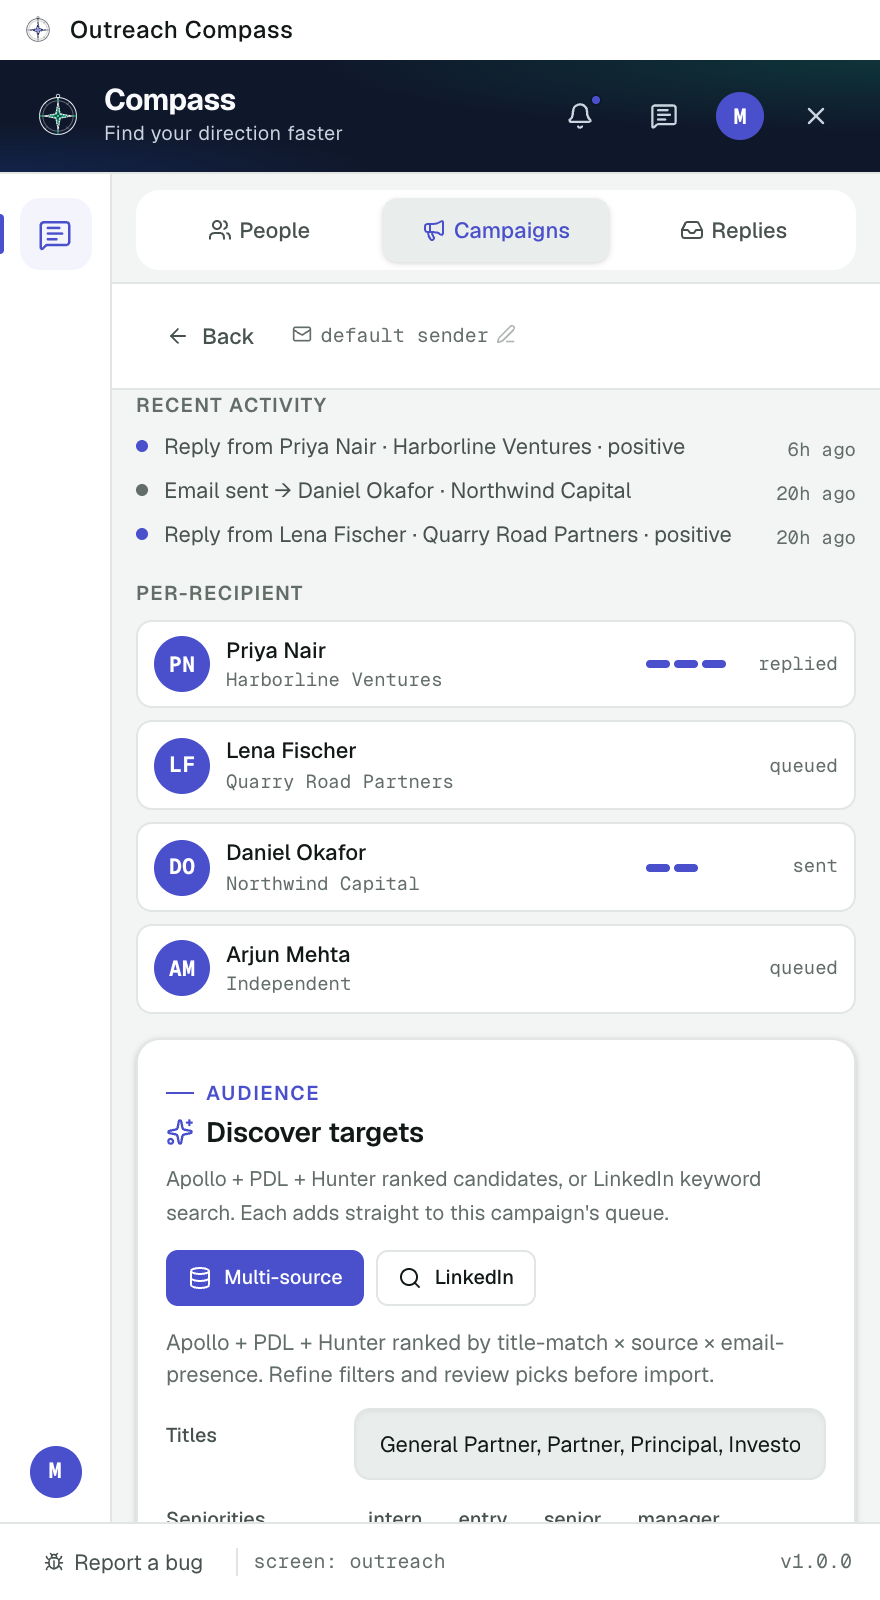880x1600 pixels.
Task: Open the messages icon in header
Action: [664, 116]
